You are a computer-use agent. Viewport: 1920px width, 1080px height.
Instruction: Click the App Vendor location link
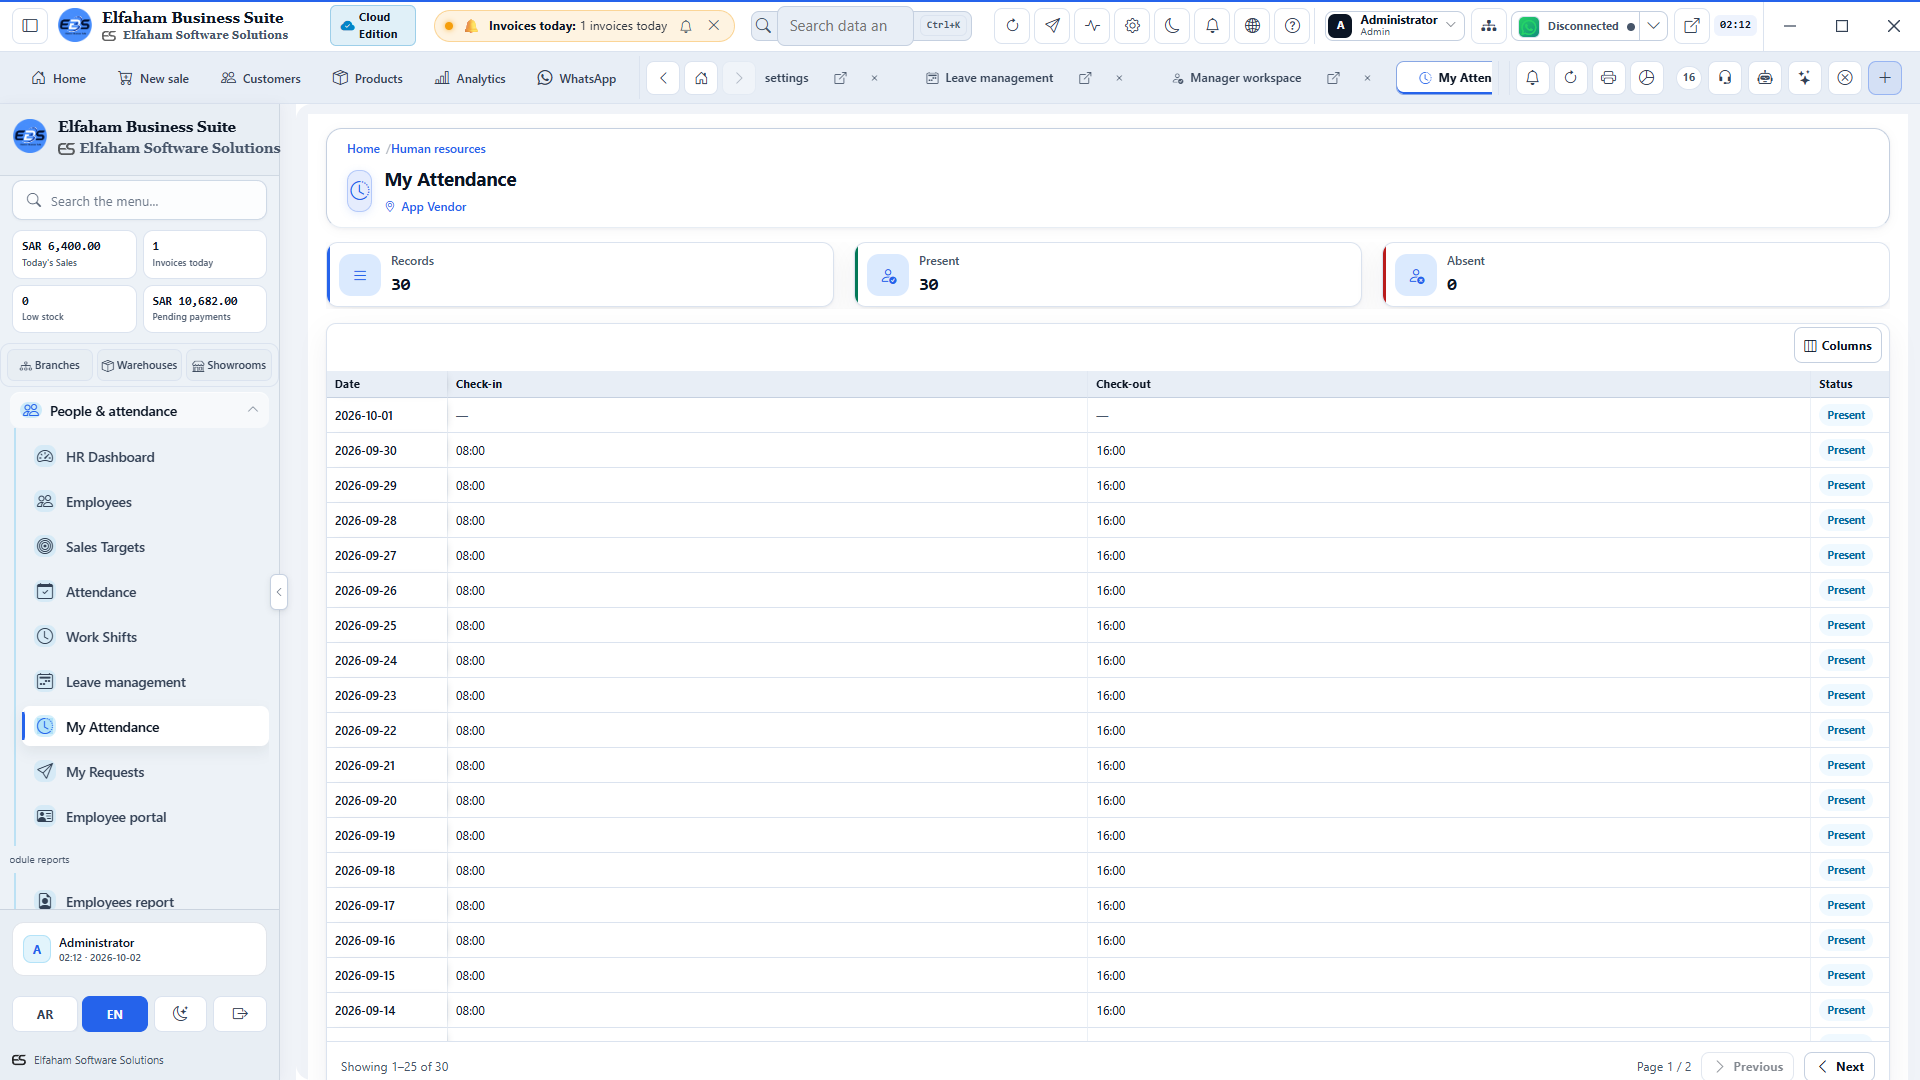pyautogui.click(x=433, y=207)
